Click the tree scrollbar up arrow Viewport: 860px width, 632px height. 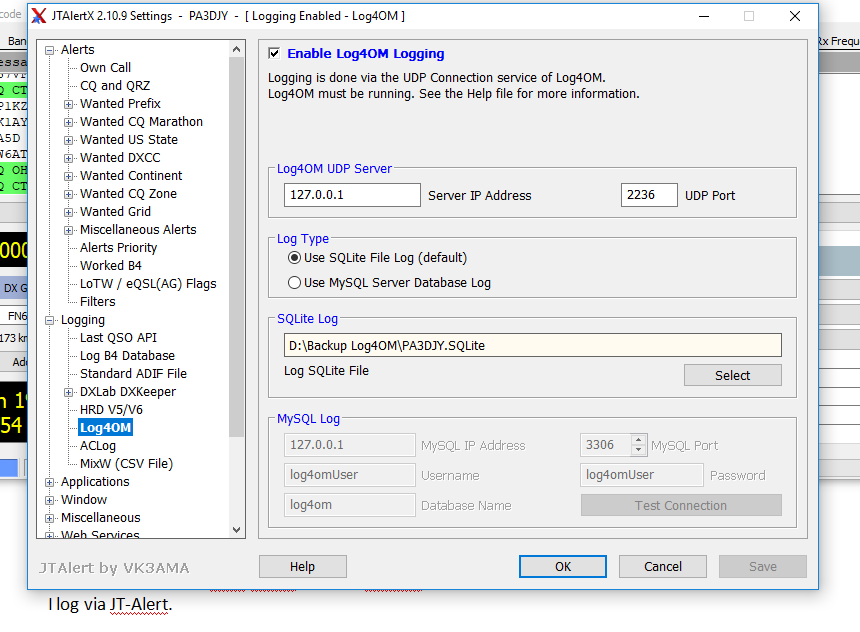click(236, 49)
